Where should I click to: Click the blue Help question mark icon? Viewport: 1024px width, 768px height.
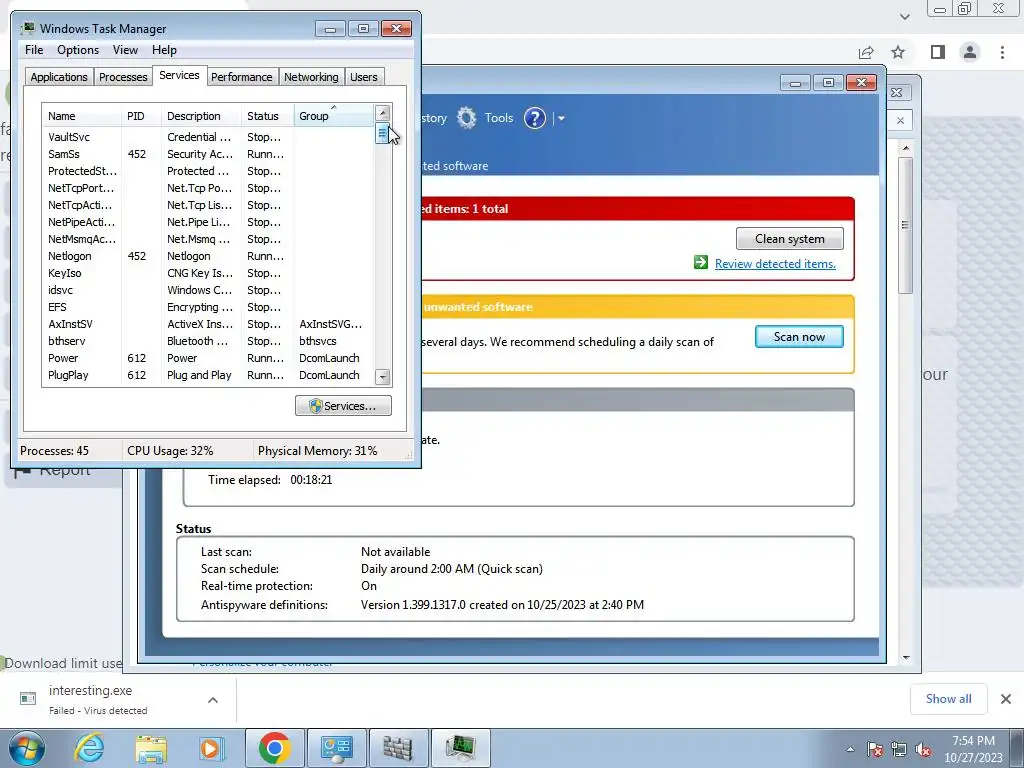pyautogui.click(x=534, y=118)
